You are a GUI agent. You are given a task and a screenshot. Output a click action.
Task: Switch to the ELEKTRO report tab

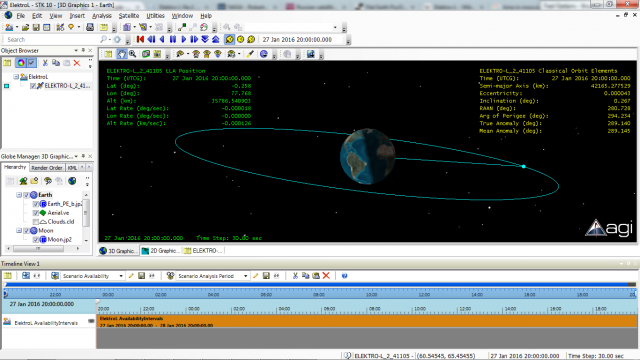203,251
